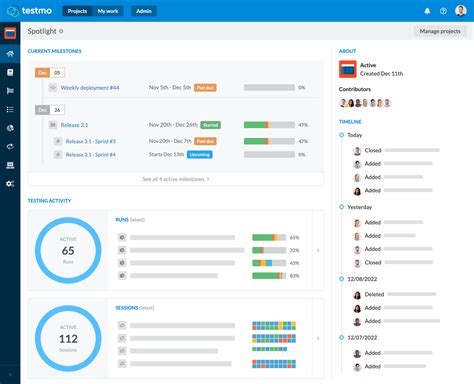Screen dimensions: 474x384
Task: Open the test runs list icon in sidebar
Action: coord(10,109)
